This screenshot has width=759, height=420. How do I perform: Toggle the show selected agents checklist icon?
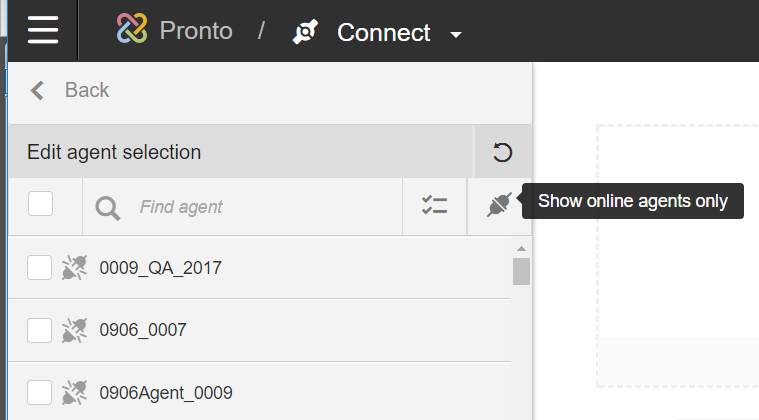(434, 206)
